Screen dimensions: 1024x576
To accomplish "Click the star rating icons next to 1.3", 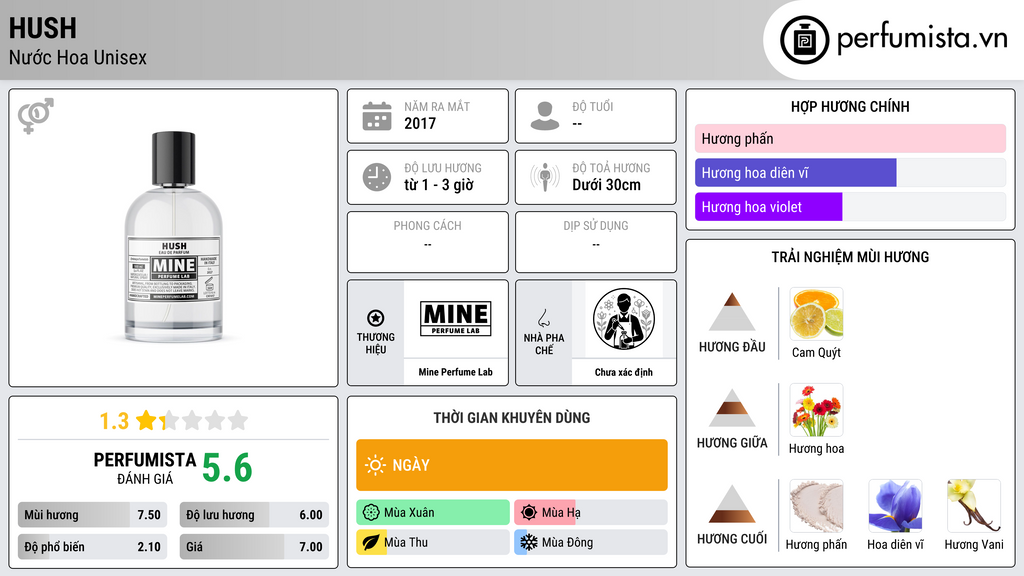I will coord(192,420).
